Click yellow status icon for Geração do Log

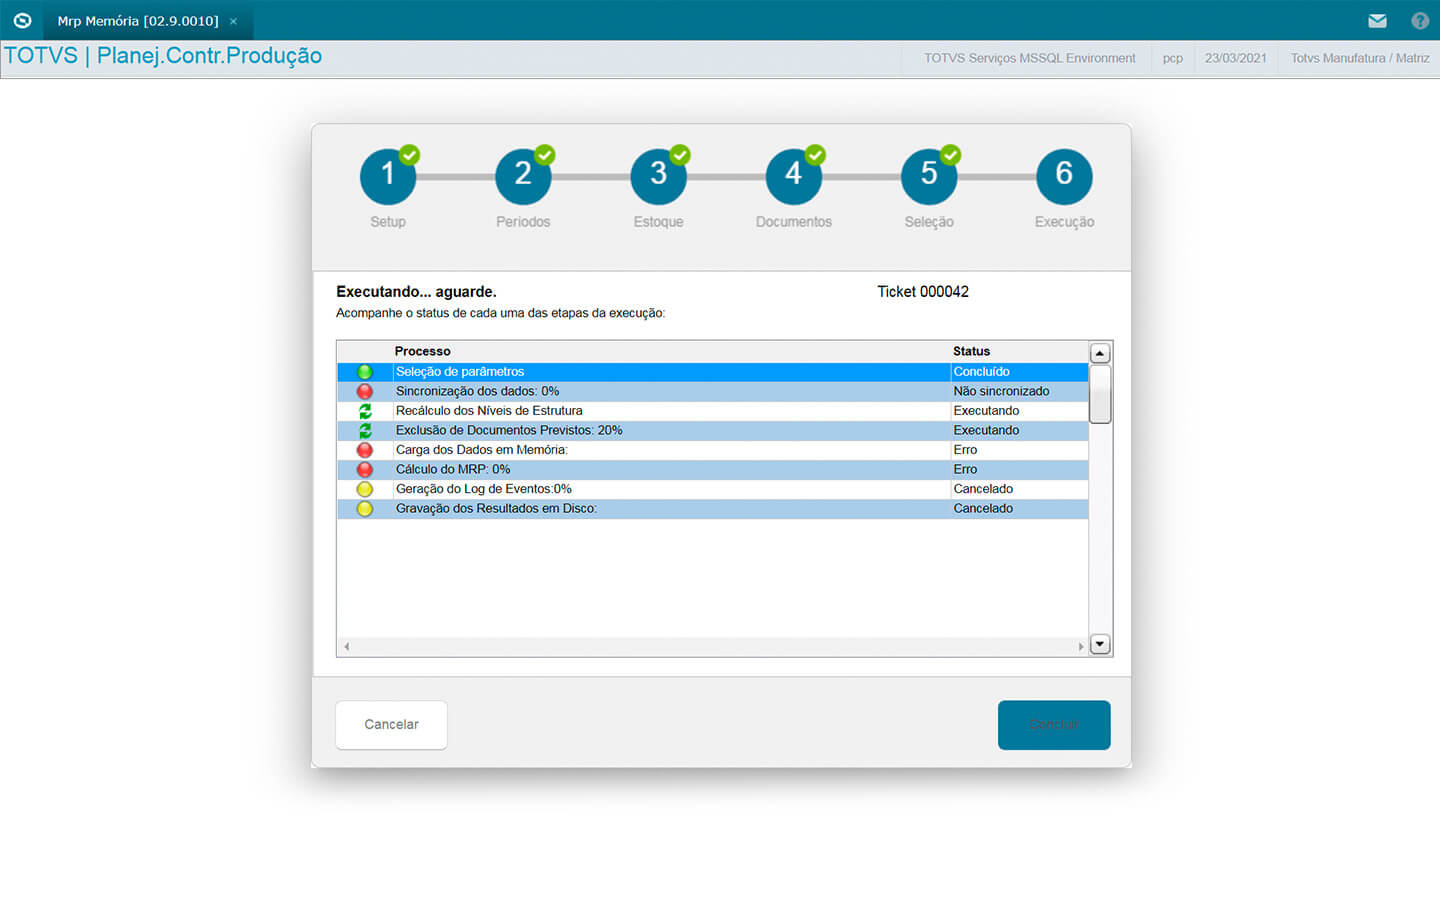[365, 489]
